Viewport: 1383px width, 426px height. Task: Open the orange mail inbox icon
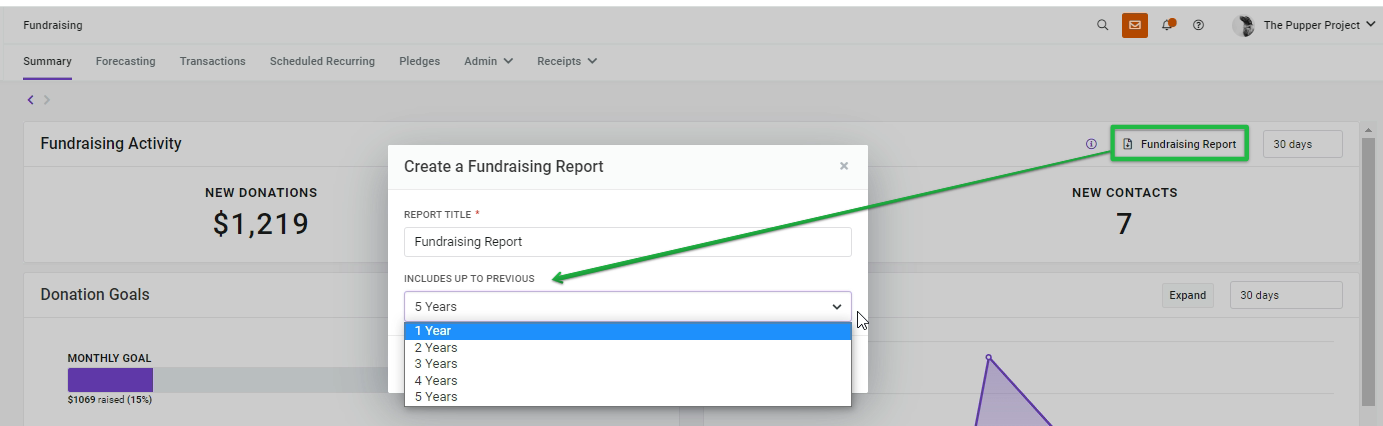1134,25
